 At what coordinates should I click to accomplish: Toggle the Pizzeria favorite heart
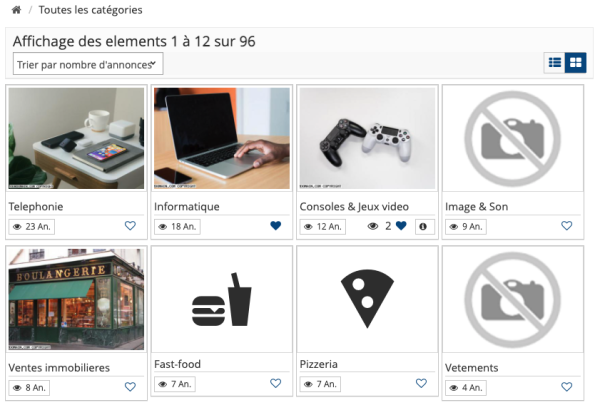tap(421, 383)
